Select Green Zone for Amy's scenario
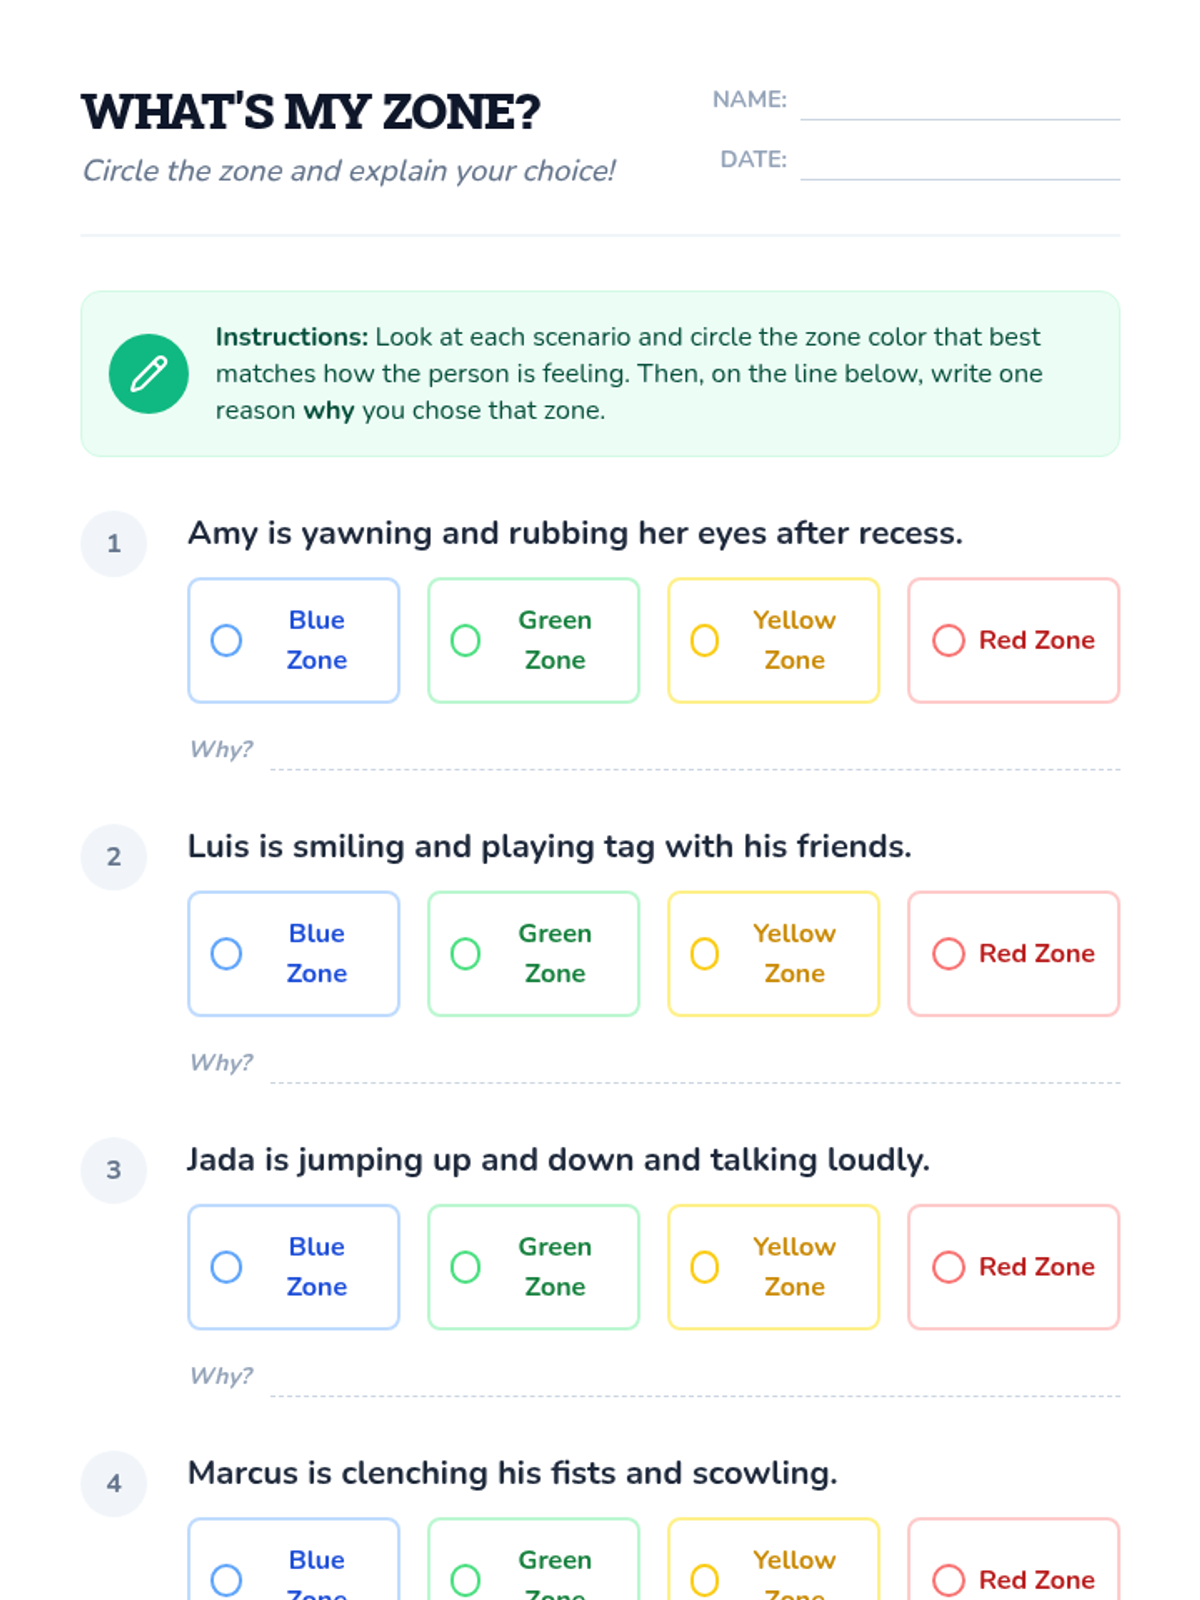Viewport: 1200px width, 1600px height. (534, 640)
